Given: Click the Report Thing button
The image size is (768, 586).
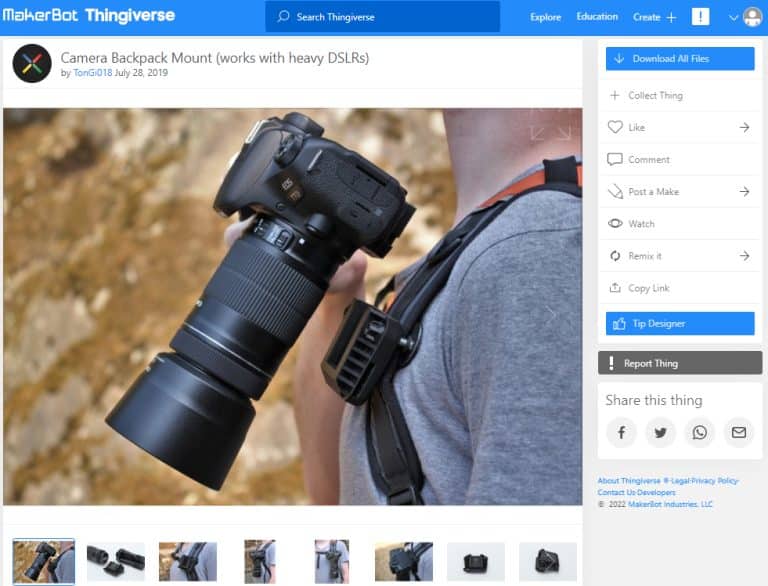Looking at the screenshot, I should pos(680,363).
